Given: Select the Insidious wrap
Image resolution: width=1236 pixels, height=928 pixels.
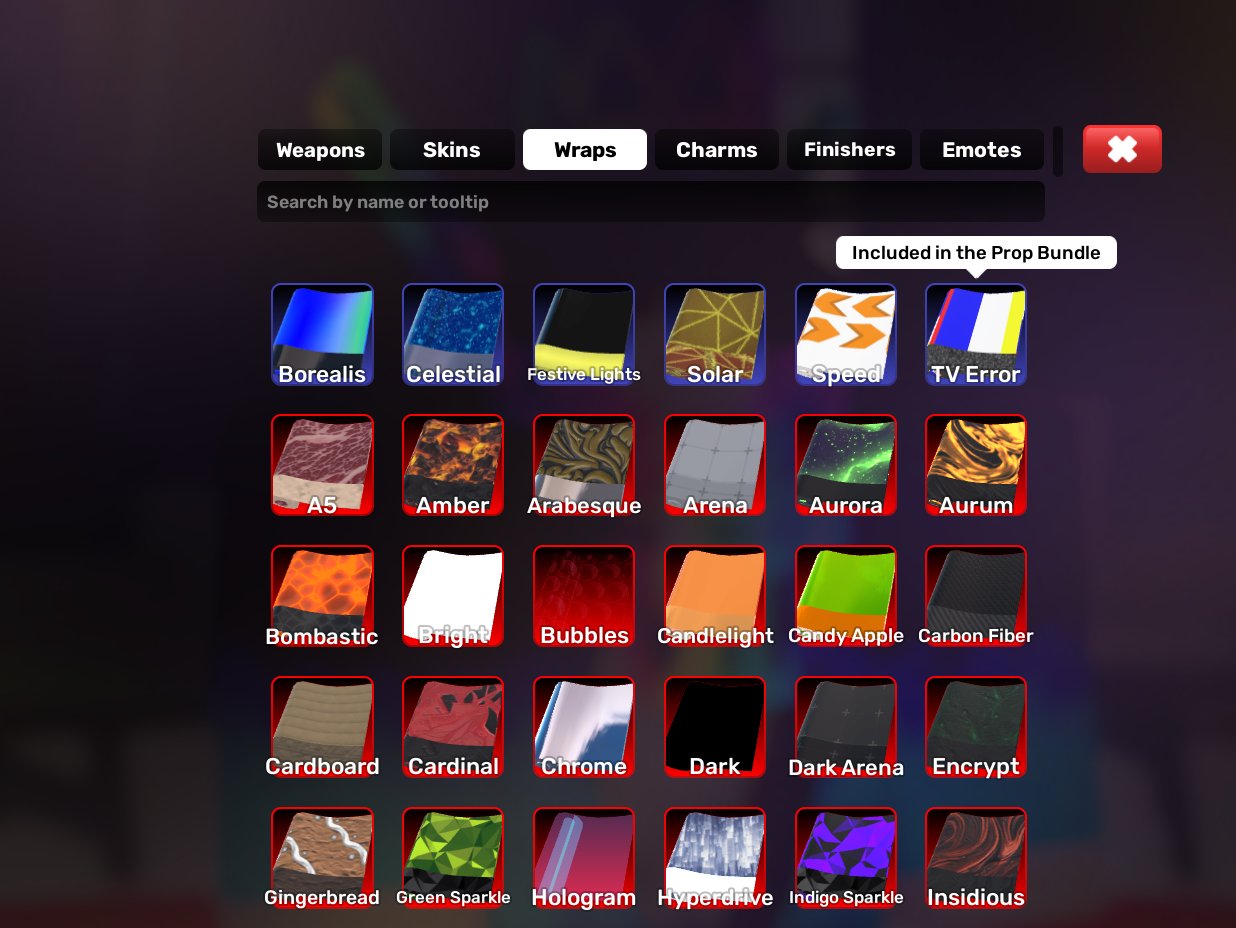Looking at the screenshot, I should click(976, 859).
